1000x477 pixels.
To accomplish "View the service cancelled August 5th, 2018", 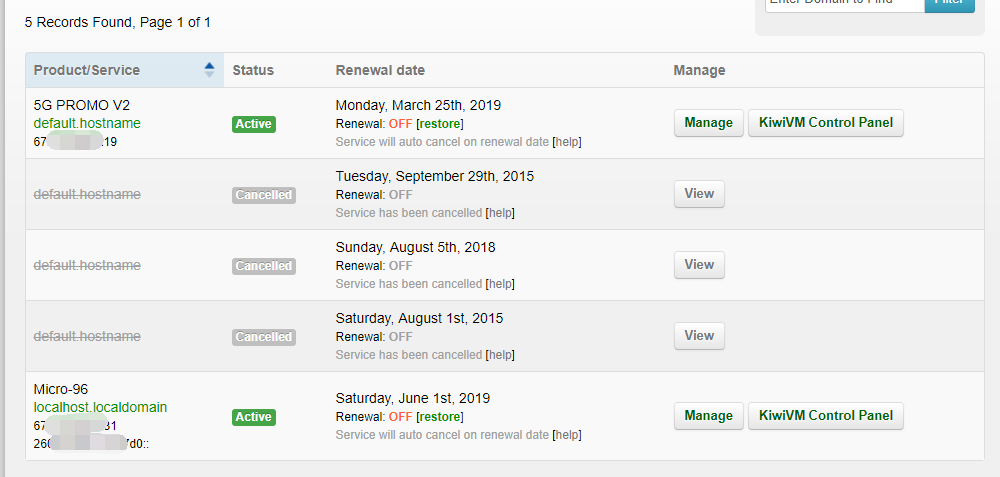I will 699,265.
